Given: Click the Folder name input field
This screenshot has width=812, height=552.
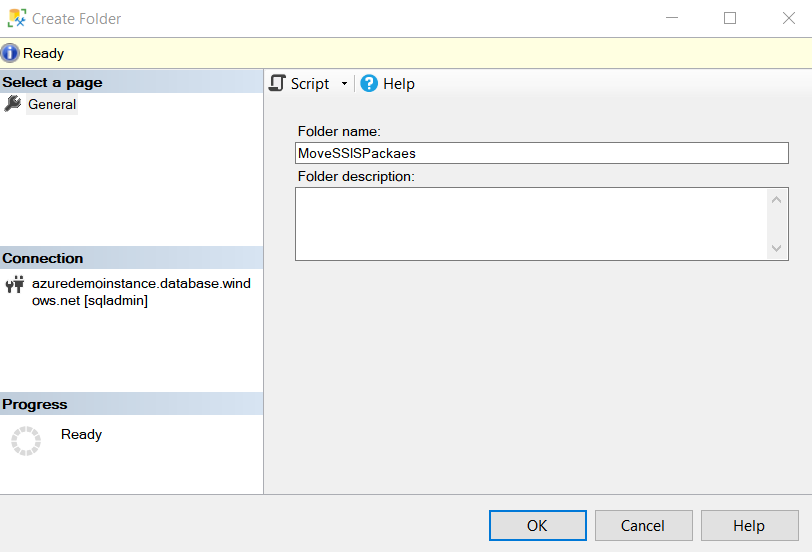Looking at the screenshot, I should 541,153.
